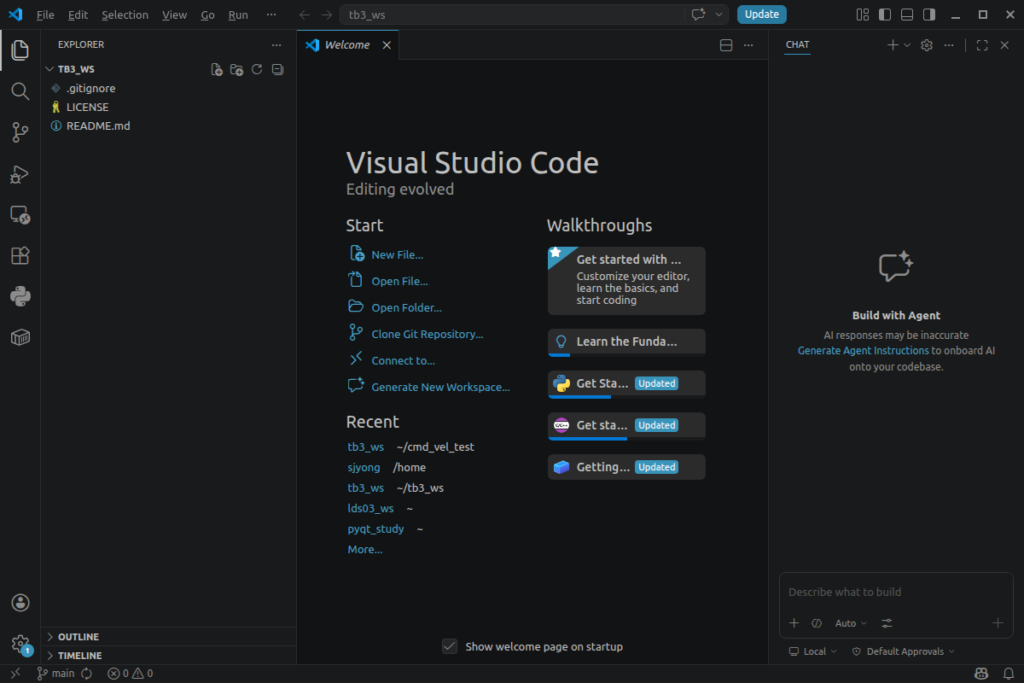Synchronize changes in status bar
Screen dimensions: 1024x683
coord(87,673)
